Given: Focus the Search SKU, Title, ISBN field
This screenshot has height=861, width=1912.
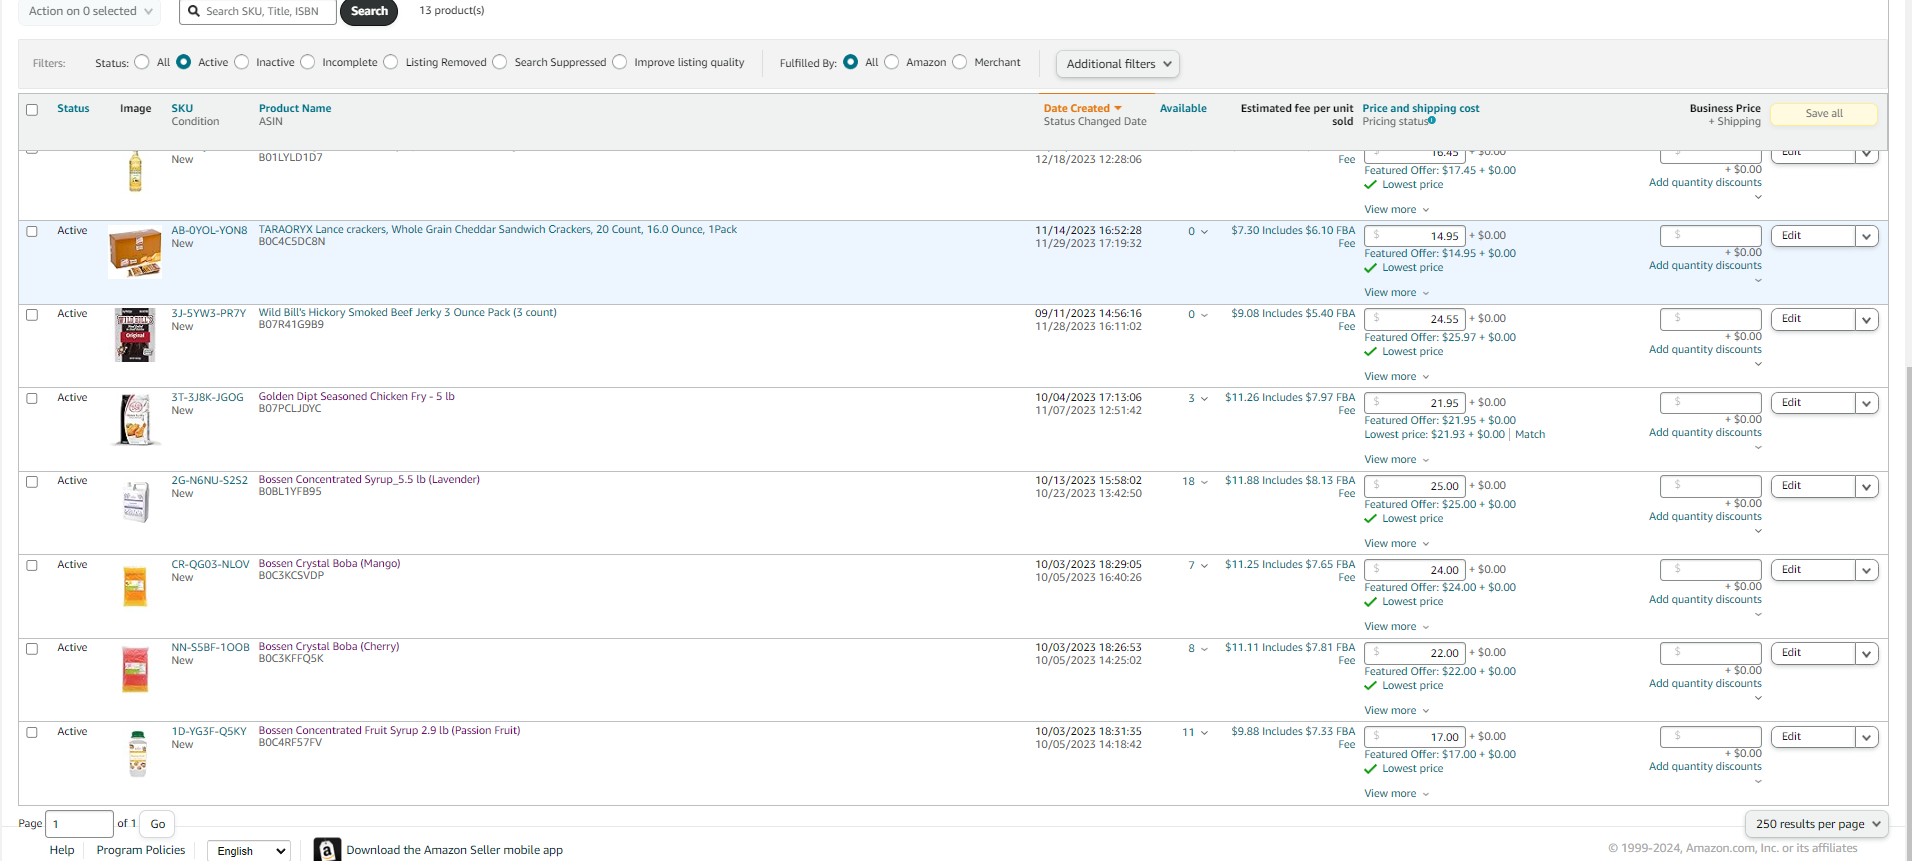Looking at the screenshot, I should pyautogui.click(x=258, y=11).
